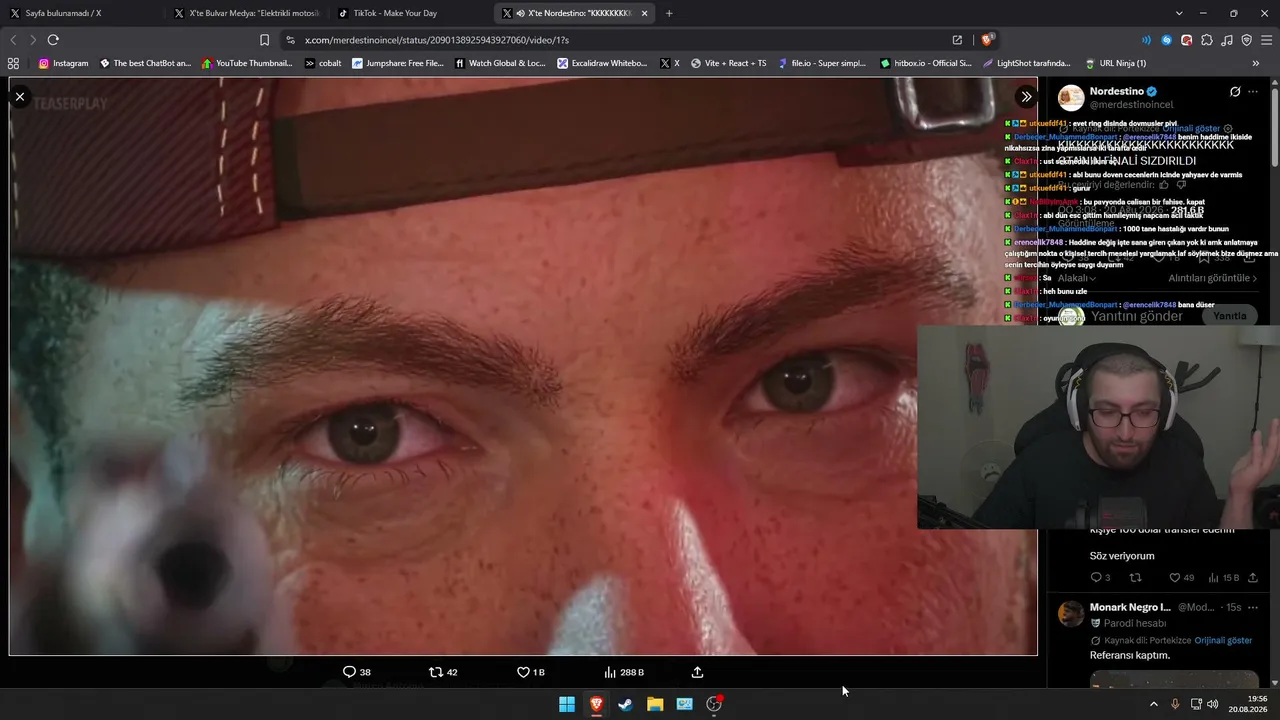This screenshot has width=1280, height=720.
Task: Open 'Alıntıları görüntüle' quotes link
Action: click(1213, 278)
